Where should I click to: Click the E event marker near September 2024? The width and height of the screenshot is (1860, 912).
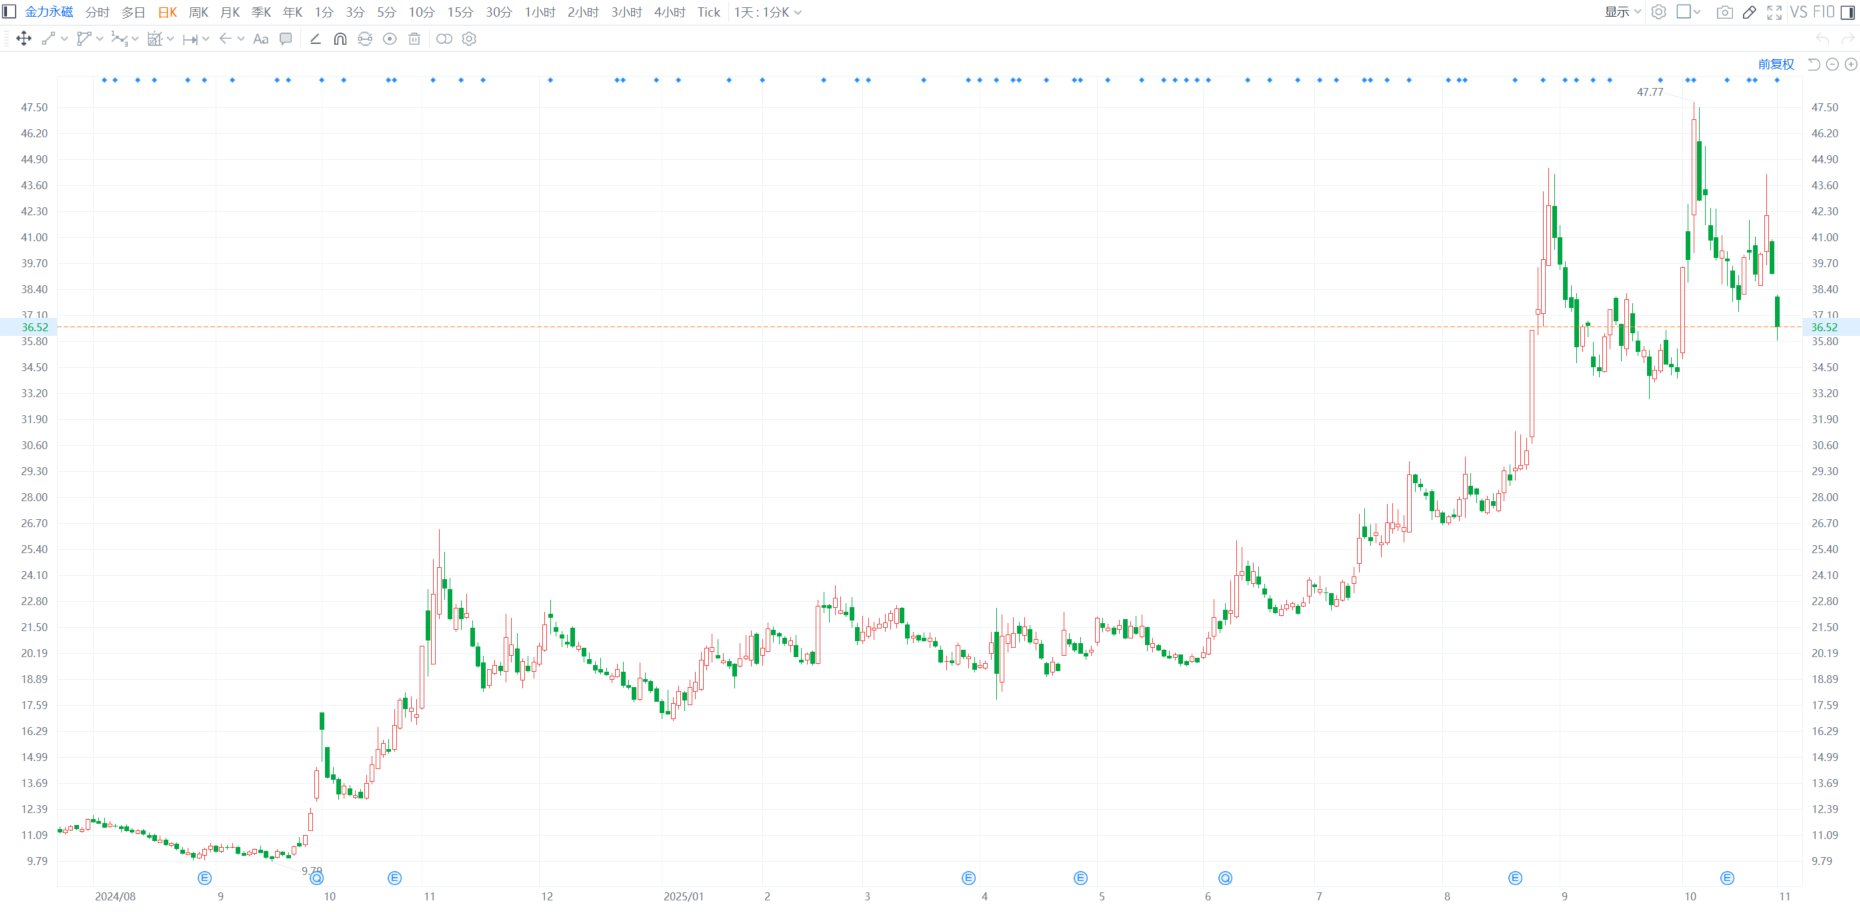pos(205,878)
